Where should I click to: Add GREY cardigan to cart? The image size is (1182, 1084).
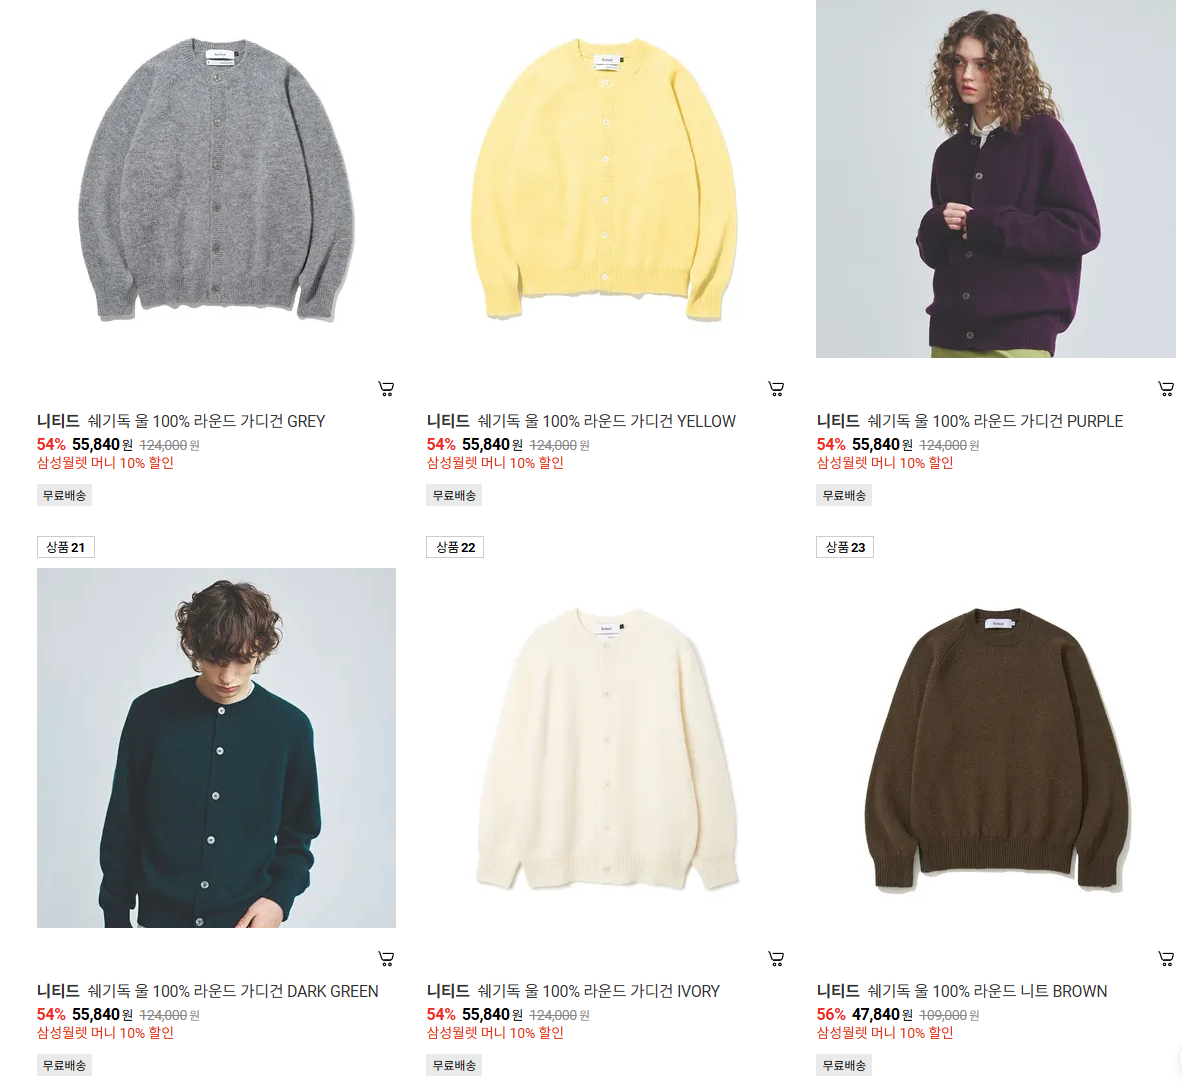click(386, 389)
